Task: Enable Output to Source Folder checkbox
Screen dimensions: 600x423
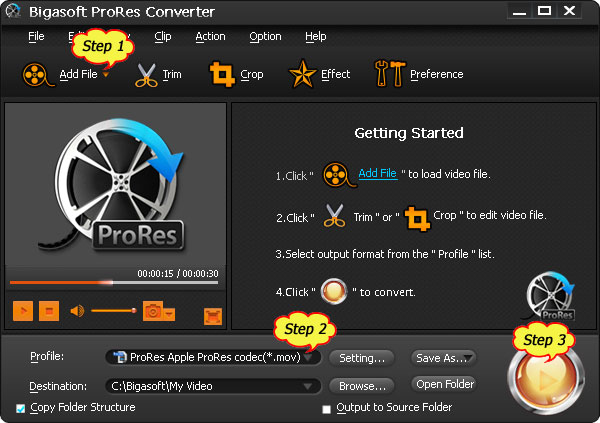Action: point(326,409)
